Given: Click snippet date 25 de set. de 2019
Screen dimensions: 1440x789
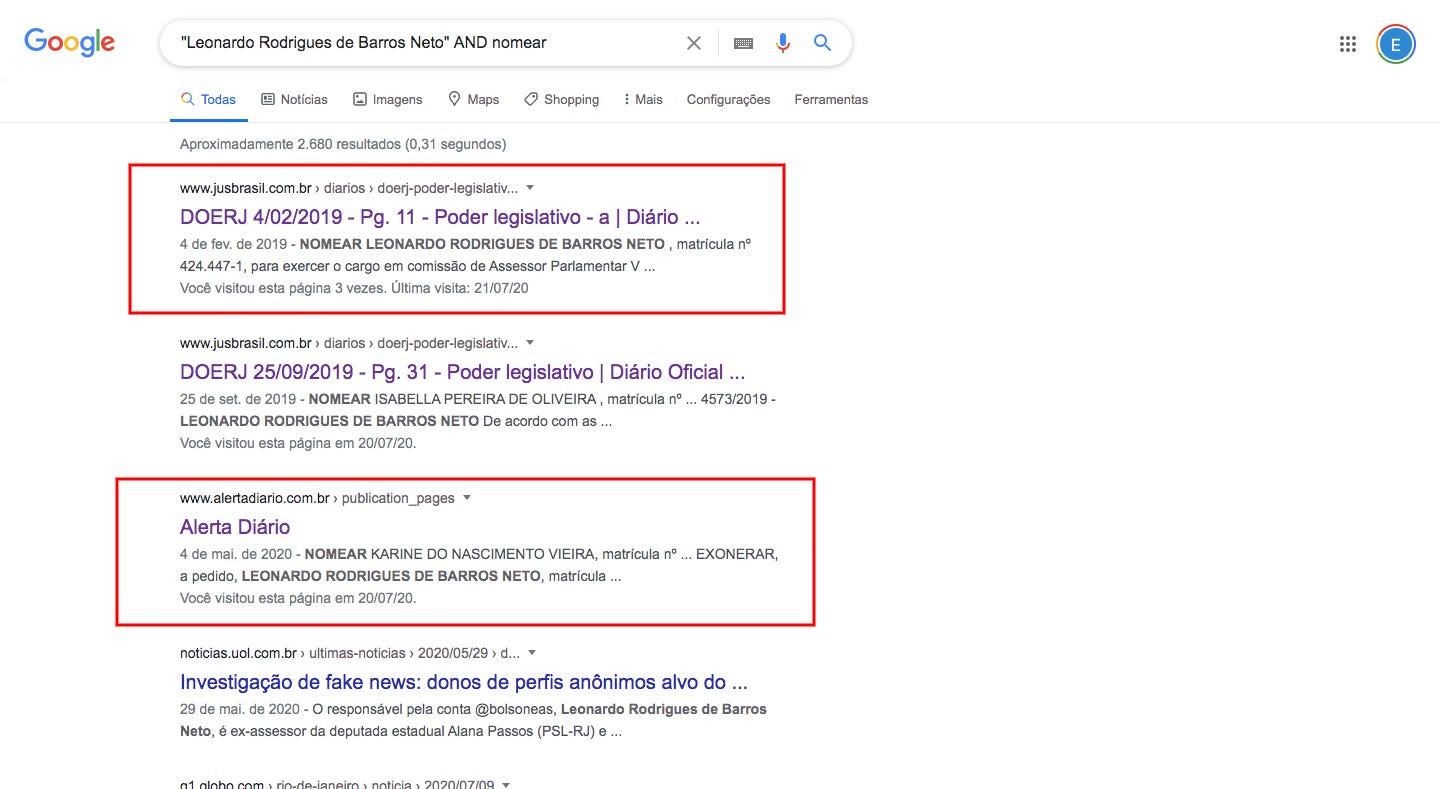Looking at the screenshot, I should pos(238,399).
